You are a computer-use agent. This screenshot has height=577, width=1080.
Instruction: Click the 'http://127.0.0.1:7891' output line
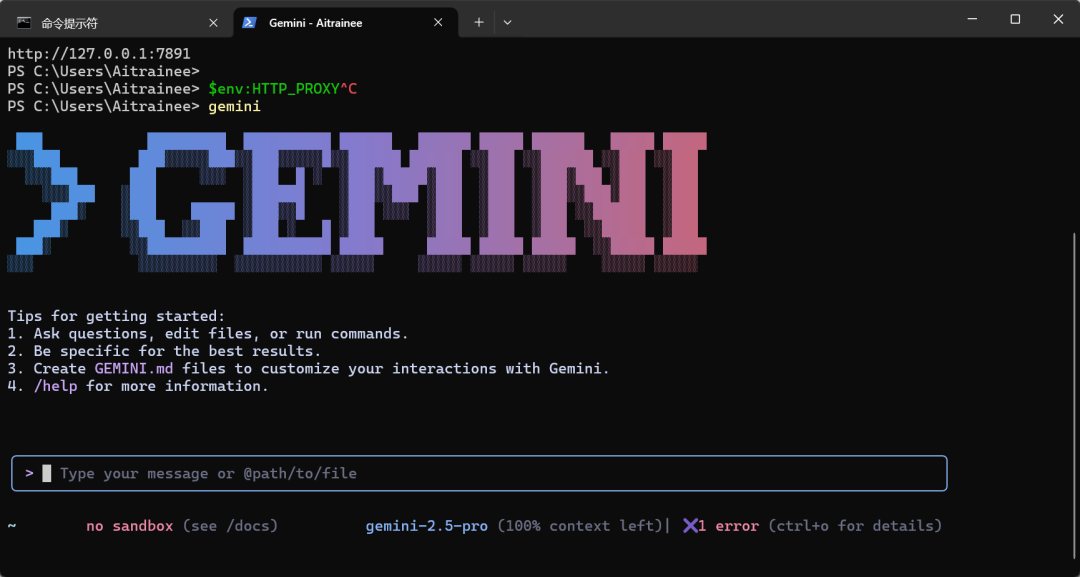(99, 54)
